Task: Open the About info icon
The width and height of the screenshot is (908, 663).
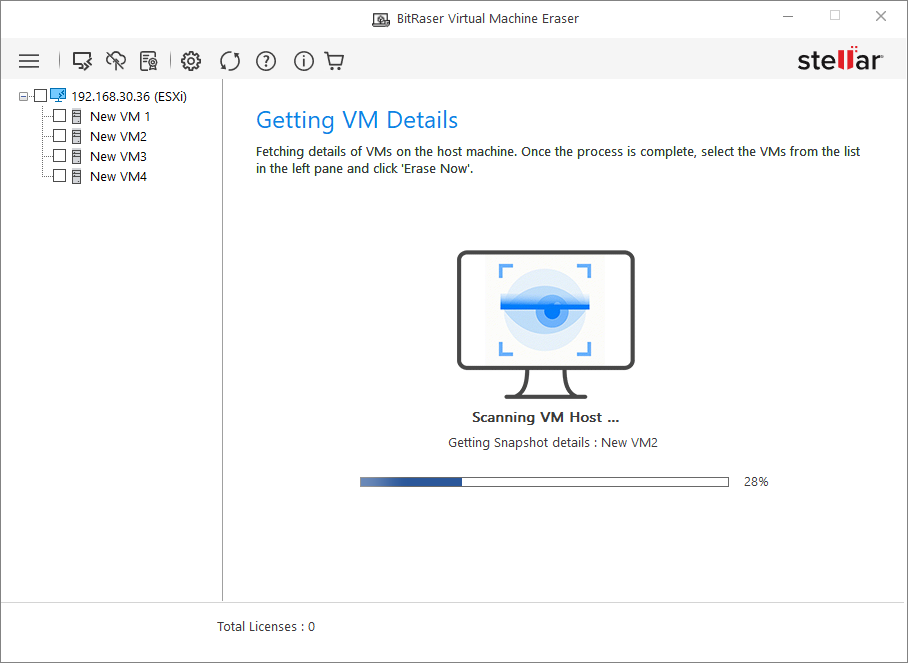Action: 303,61
